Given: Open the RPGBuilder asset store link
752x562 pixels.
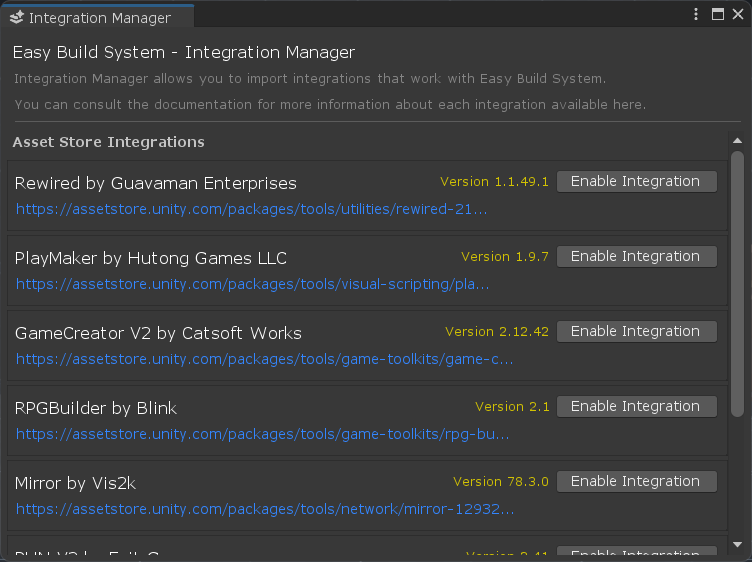Looking at the screenshot, I should point(262,434).
